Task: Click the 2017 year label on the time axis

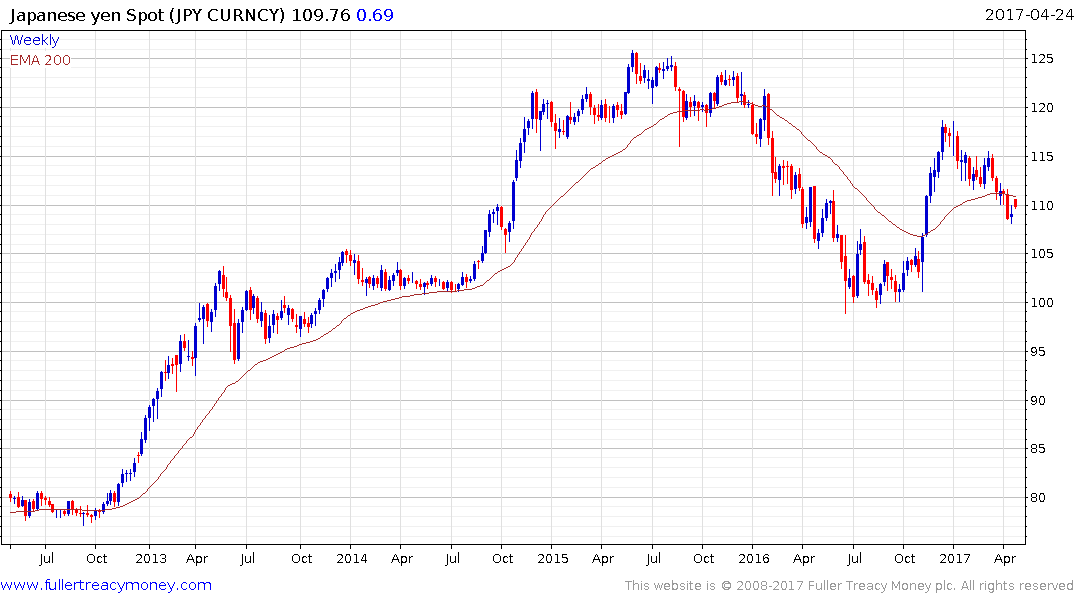Action: 955,559
